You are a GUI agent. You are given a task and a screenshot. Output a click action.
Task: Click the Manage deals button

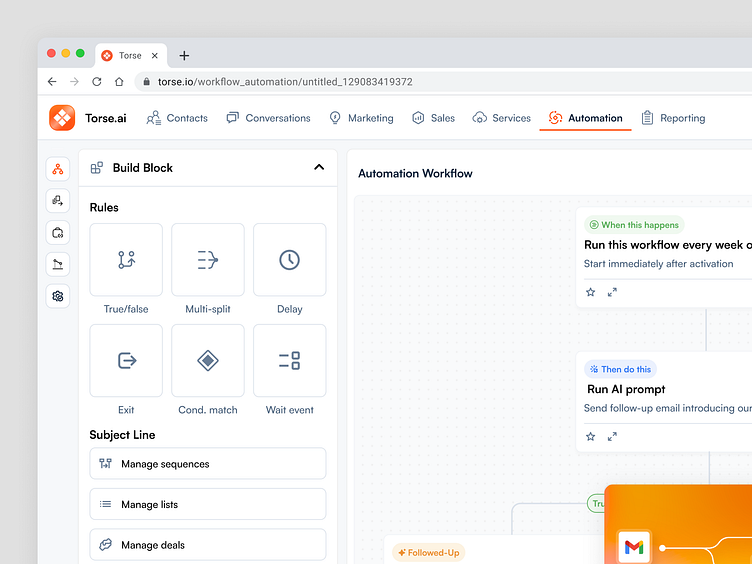[x=208, y=544]
